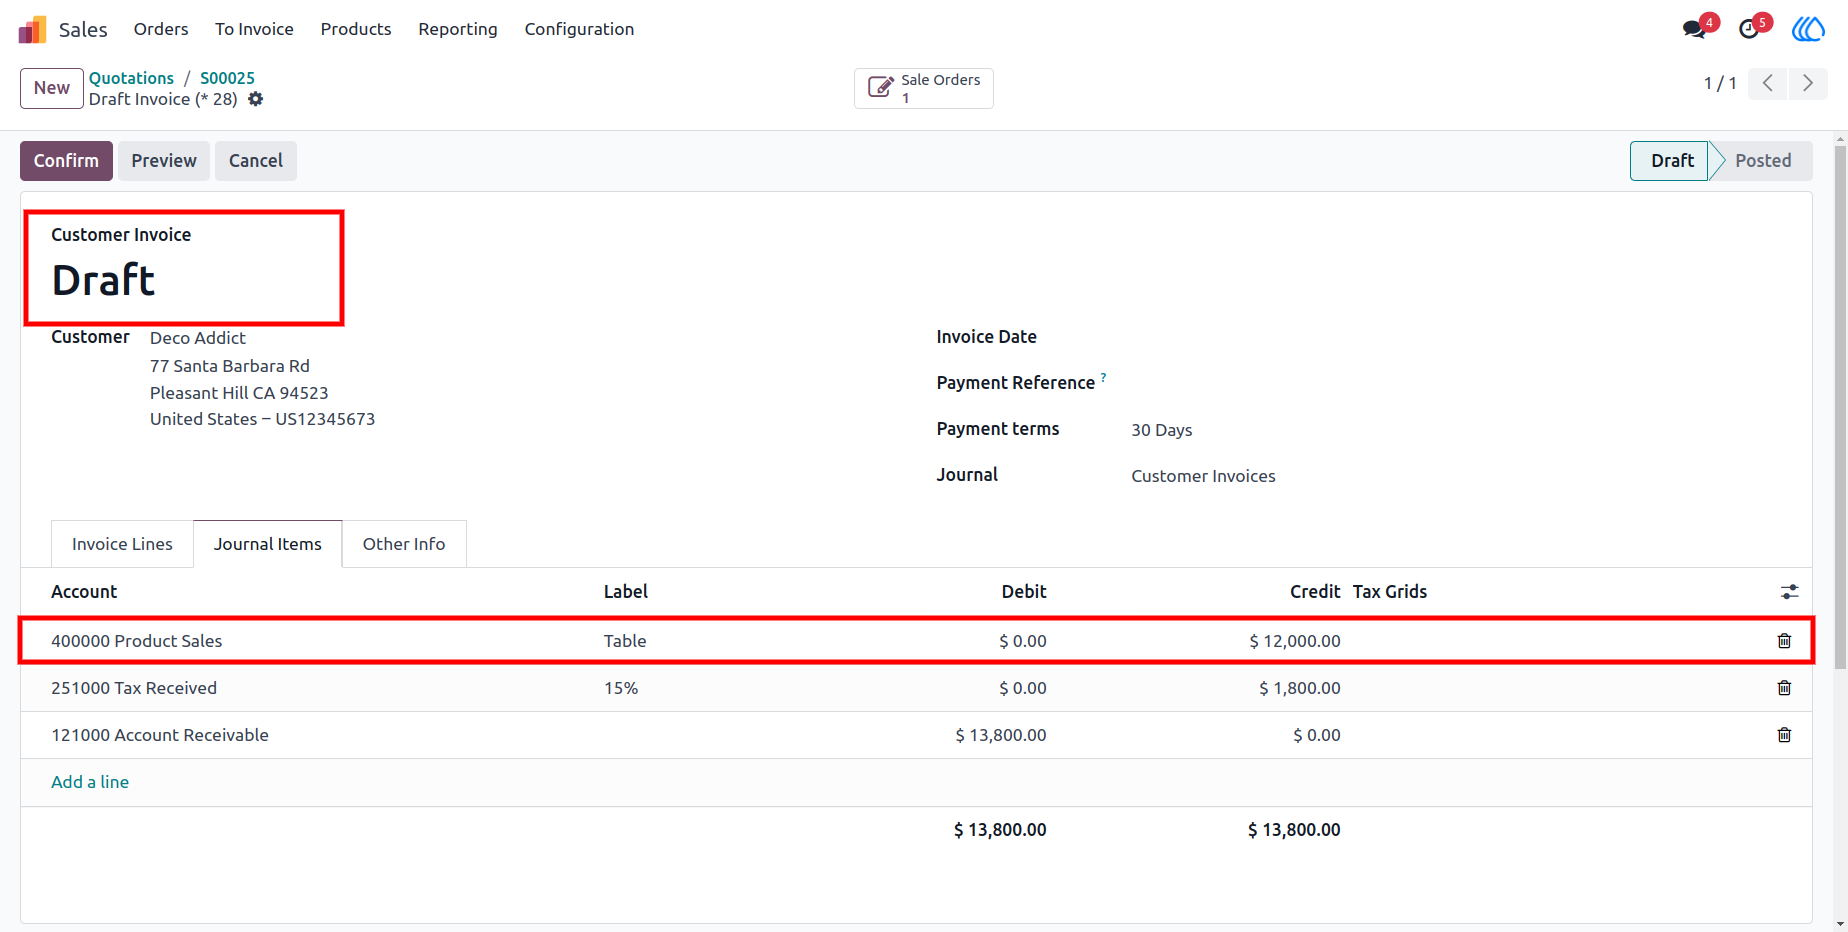The width and height of the screenshot is (1848, 932).
Task: Open the gear actions menu beside Draft Invoice
Action: (x=256, y=99)
